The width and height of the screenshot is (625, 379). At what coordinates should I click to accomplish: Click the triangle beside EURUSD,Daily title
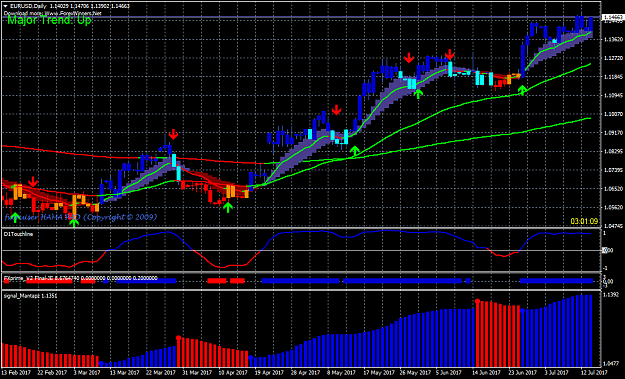coord(6,6)
